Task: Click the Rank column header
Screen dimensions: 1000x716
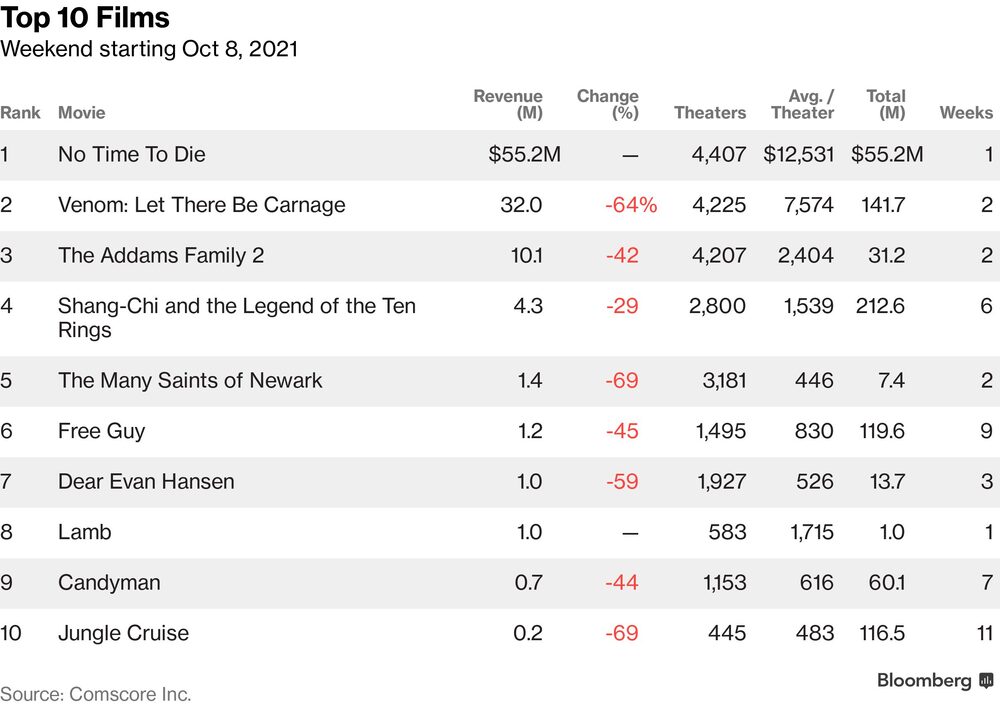Action: (x=20, y=113)
